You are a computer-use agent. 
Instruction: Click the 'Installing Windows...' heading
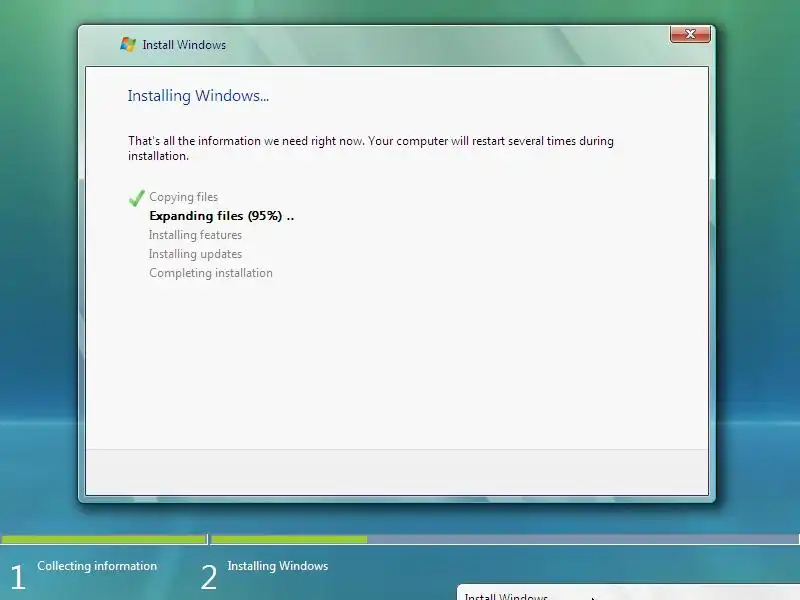click(198, 96)
